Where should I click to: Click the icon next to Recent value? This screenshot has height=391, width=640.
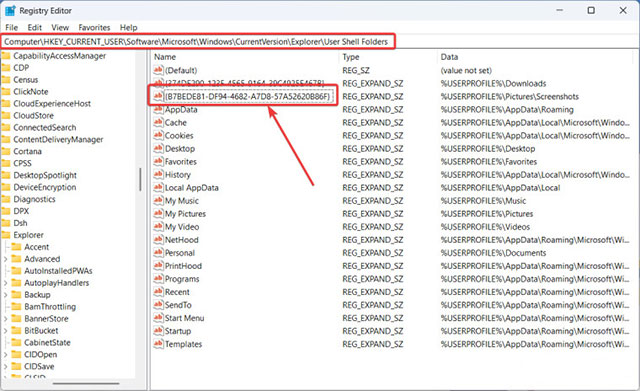[158, 292]
